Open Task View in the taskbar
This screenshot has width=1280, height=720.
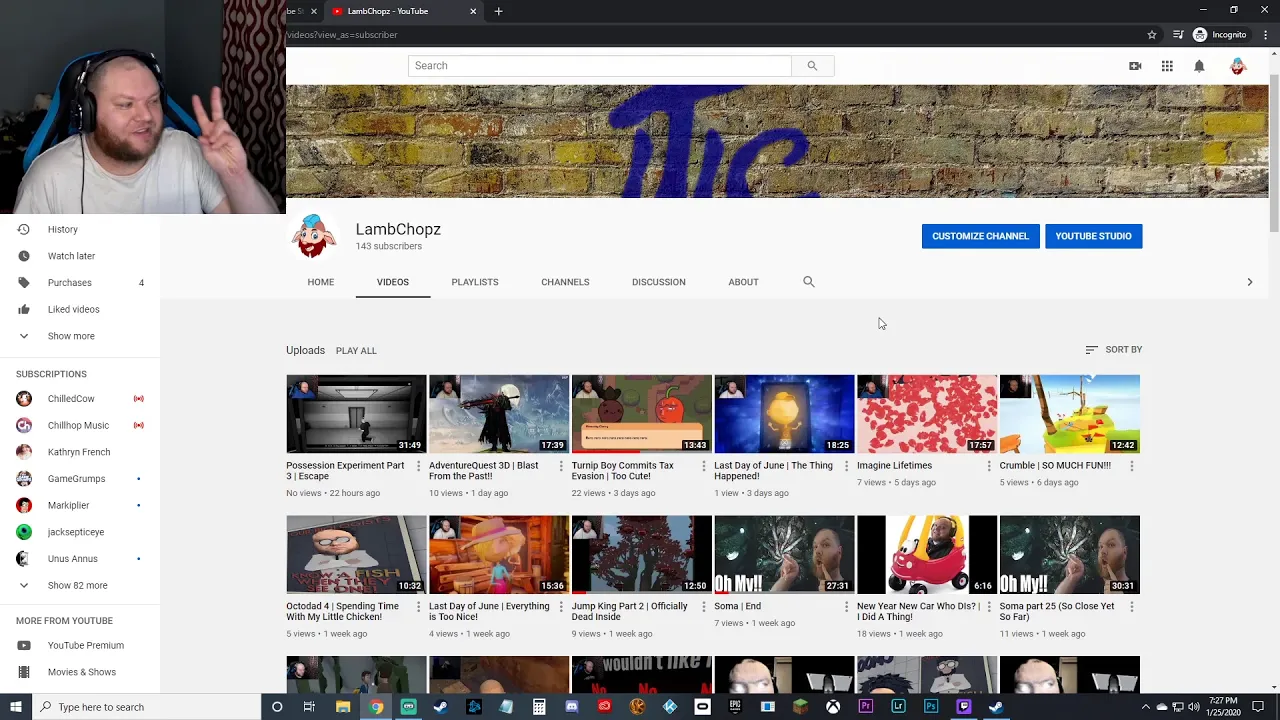(309, 707)
